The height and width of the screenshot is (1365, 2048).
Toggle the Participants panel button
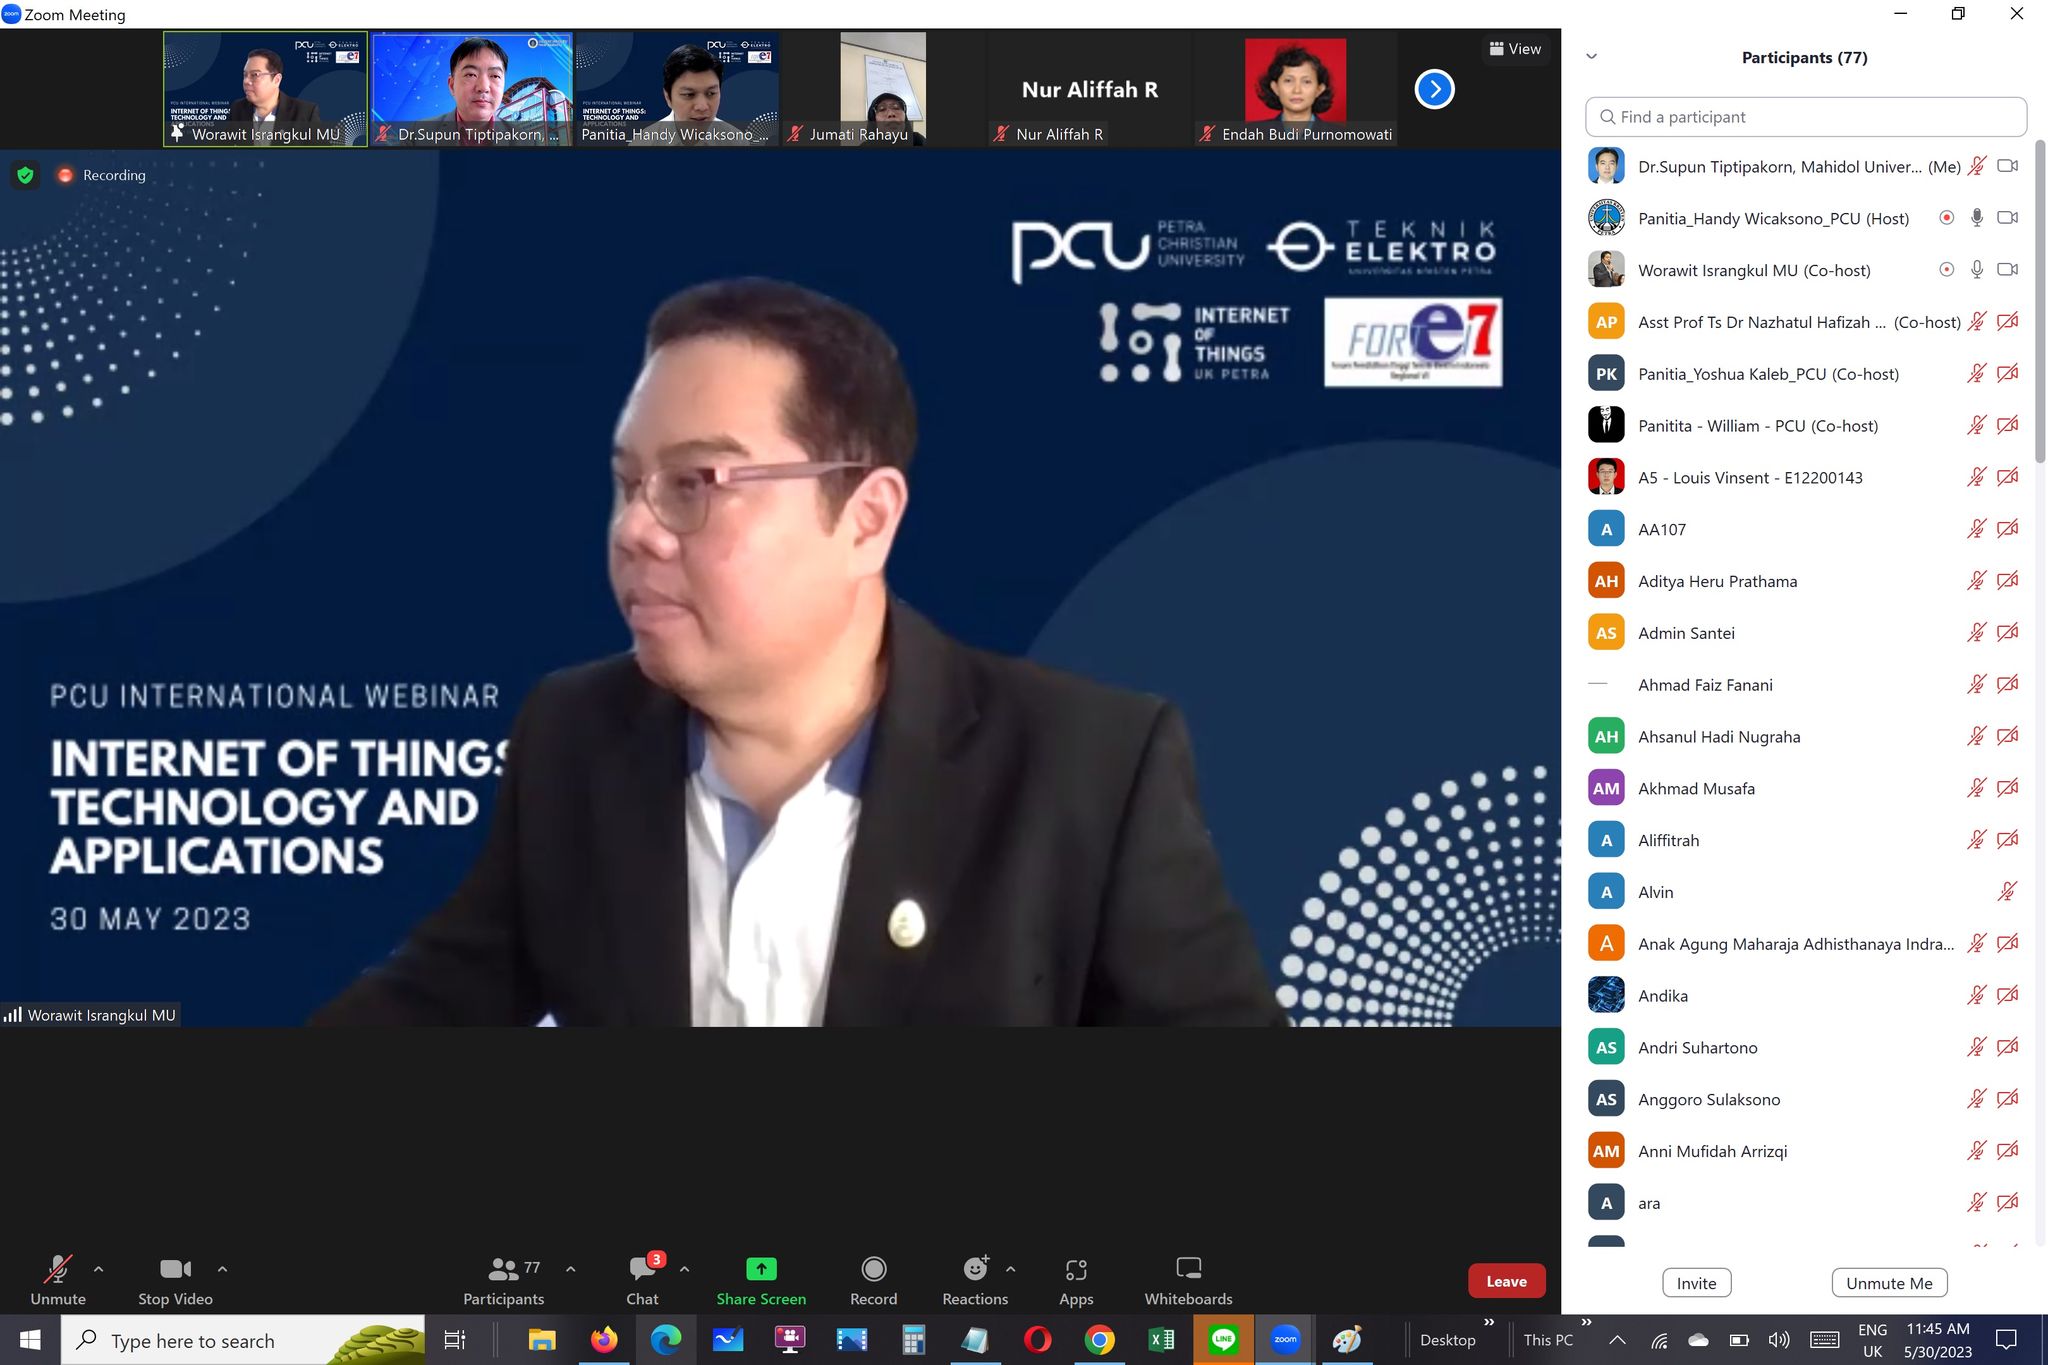503,1270
